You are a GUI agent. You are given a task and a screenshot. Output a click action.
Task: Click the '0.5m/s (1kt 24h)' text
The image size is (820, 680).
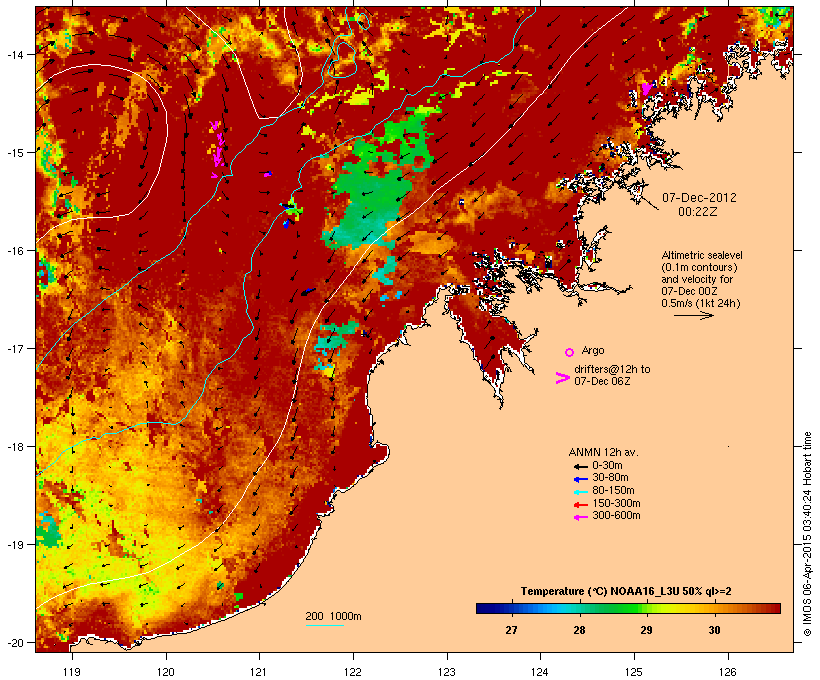pos(701,303)
